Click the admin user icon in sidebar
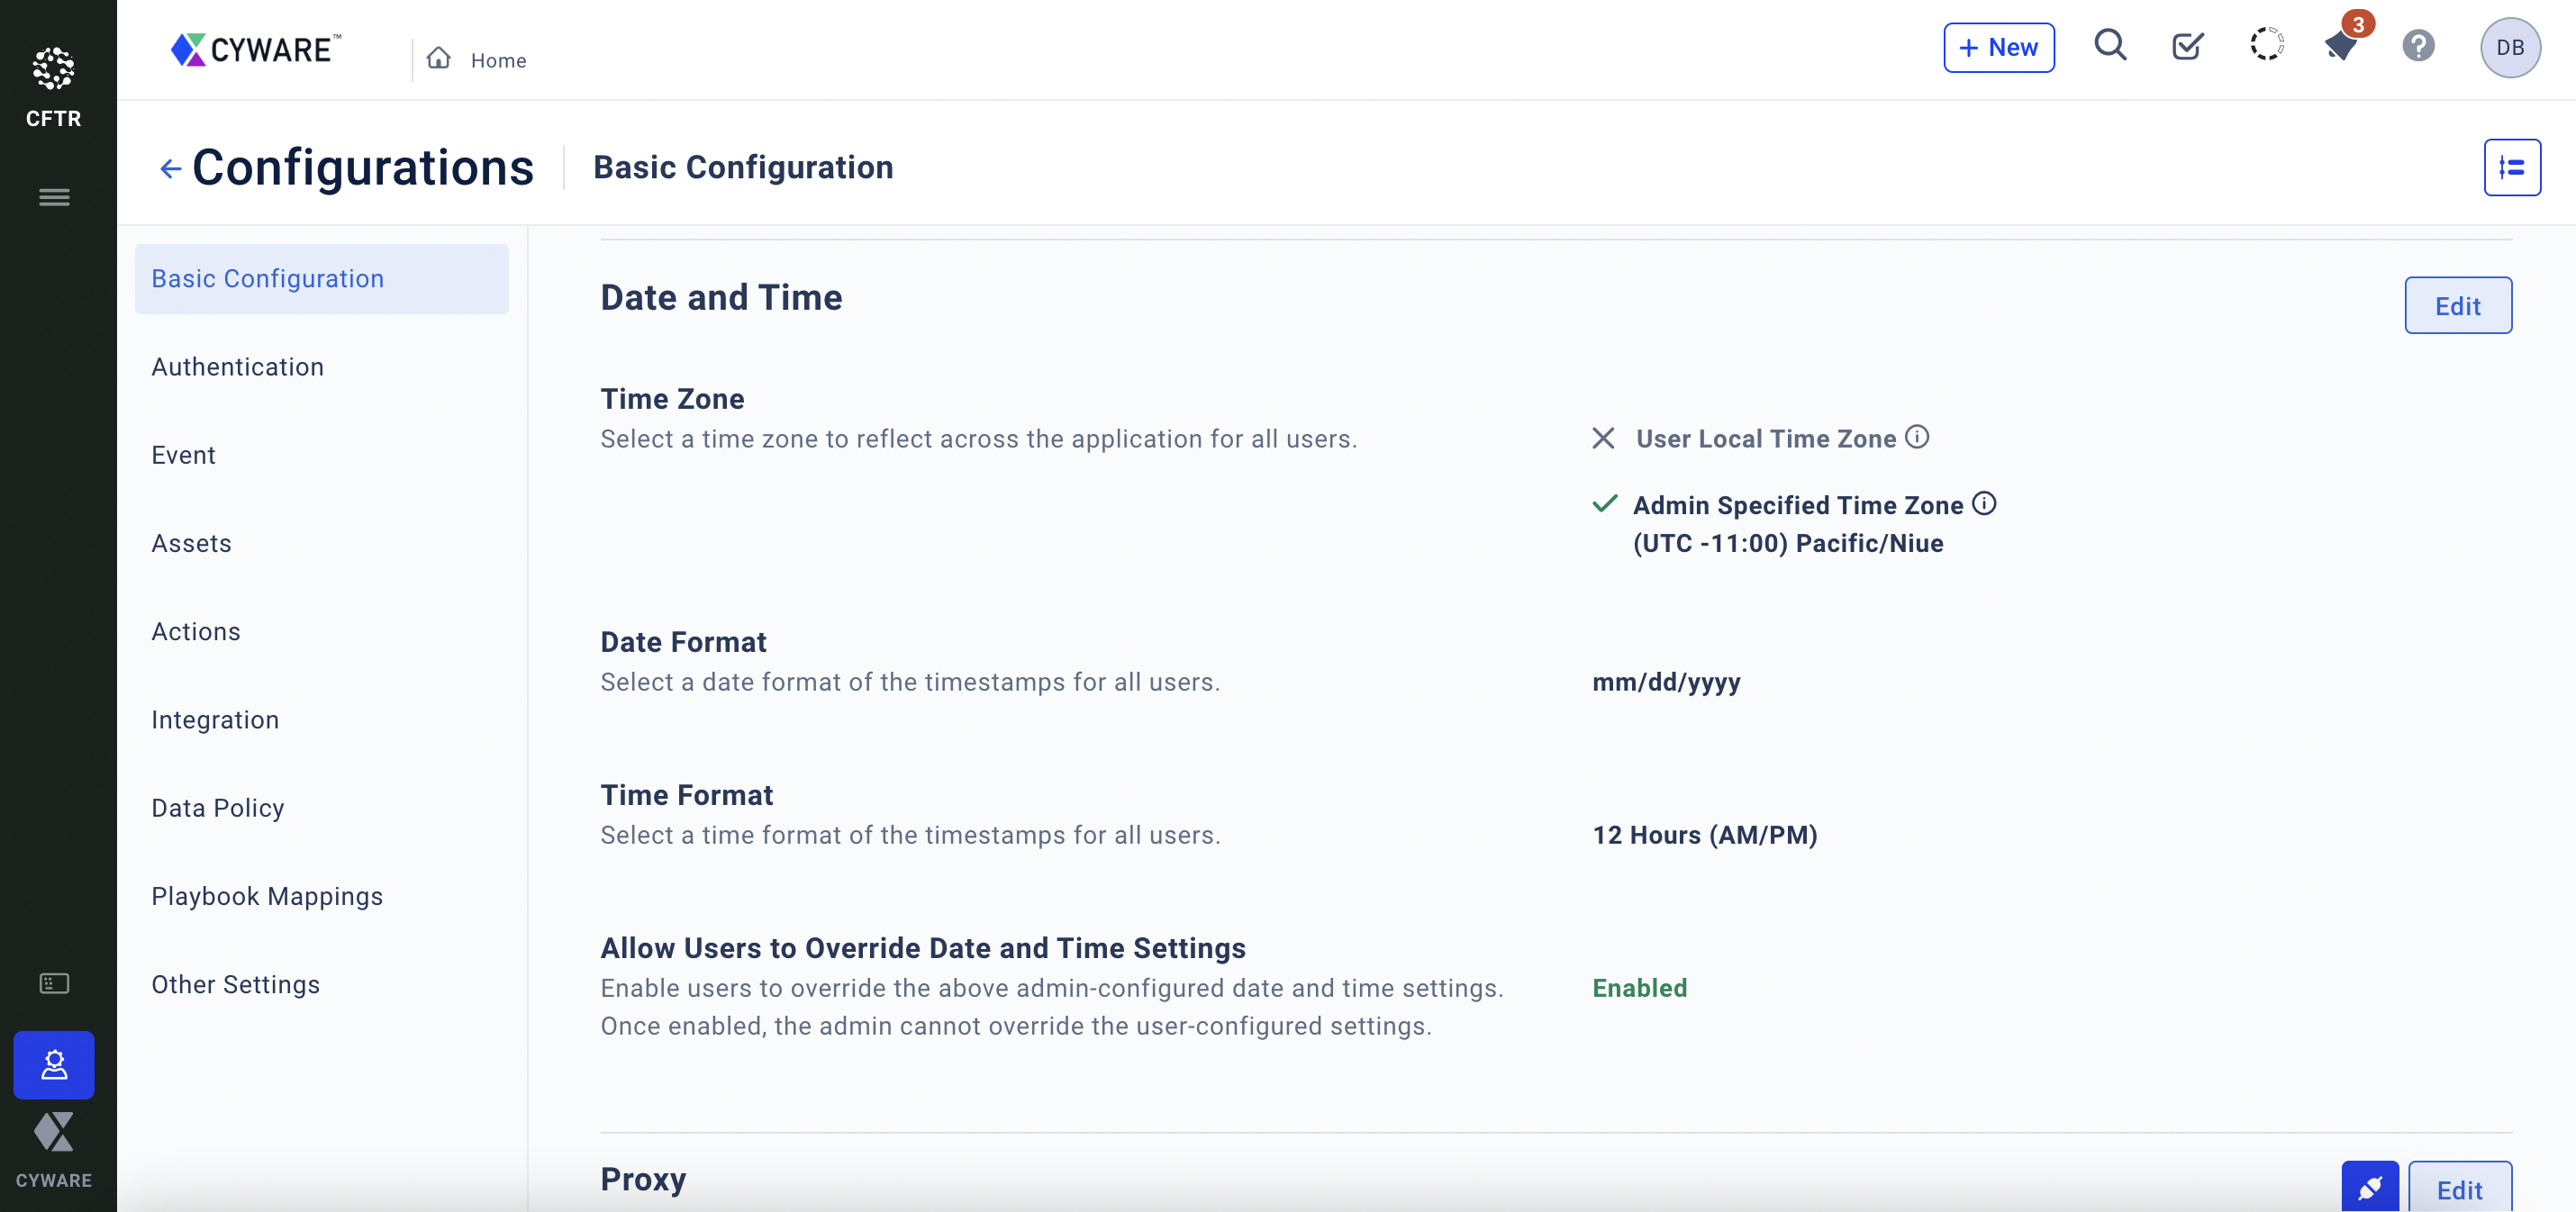This screenshot has width=2576, height=1212. click(x=54, y=1064)
